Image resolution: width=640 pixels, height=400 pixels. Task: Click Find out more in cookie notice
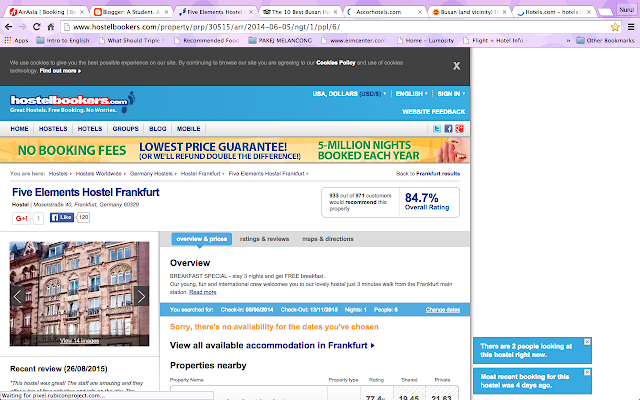60,71
